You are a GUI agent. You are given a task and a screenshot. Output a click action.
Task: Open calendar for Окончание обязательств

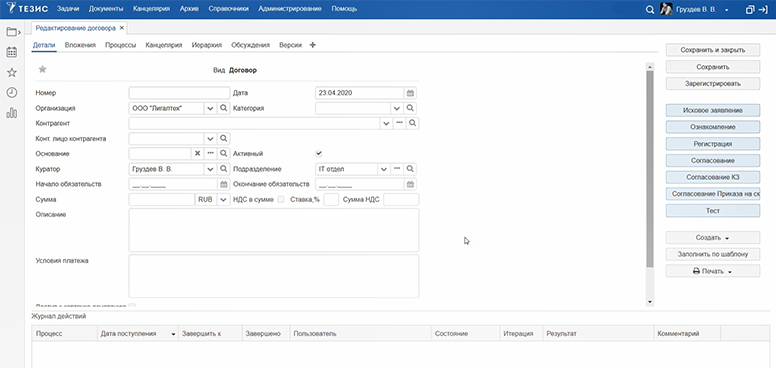tap(410, 184)
